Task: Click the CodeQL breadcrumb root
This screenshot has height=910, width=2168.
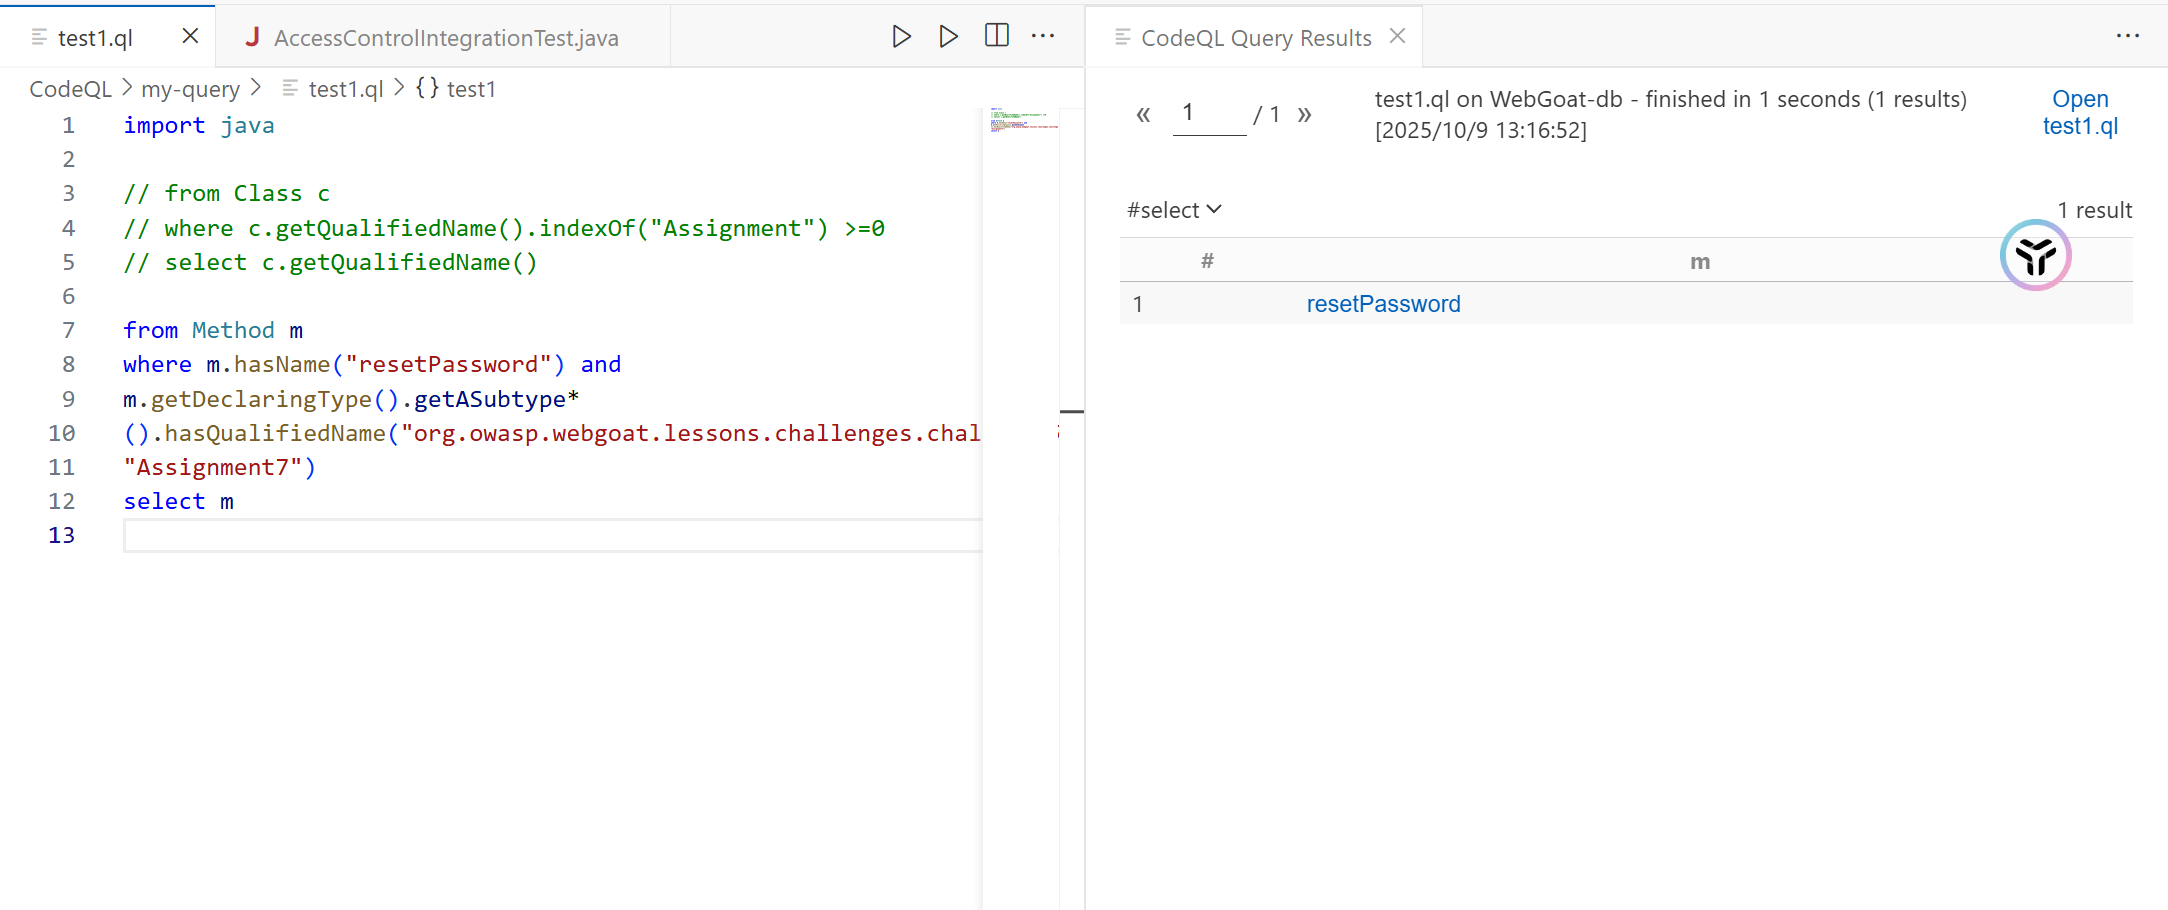Action: tap(70, 89)
